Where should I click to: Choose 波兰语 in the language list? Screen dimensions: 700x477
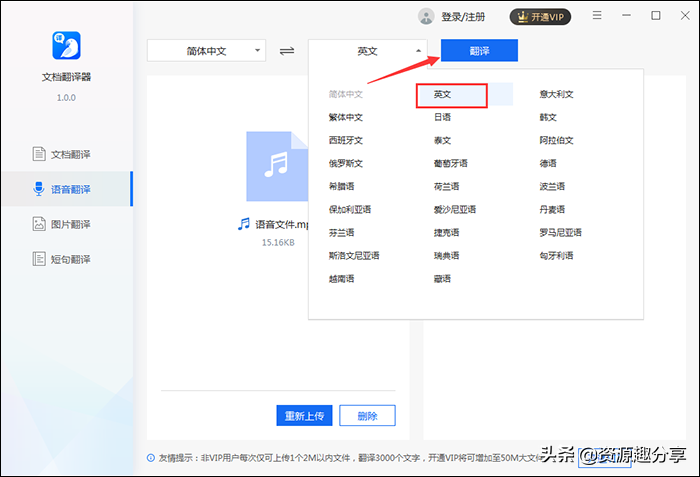point(552,186)
